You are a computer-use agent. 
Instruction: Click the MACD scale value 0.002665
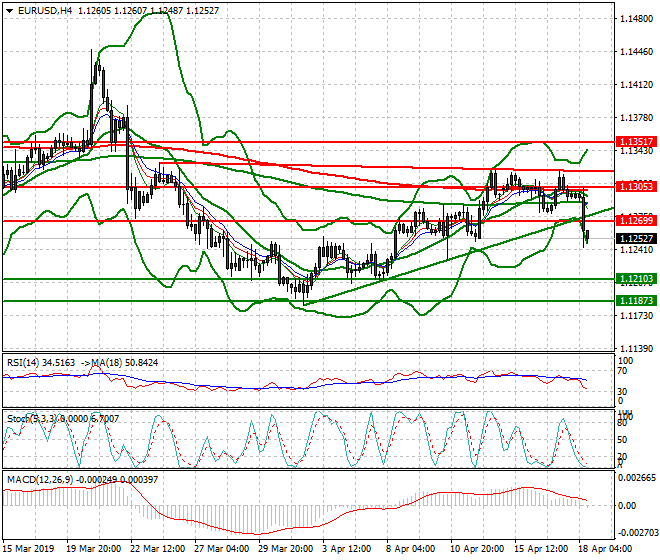pos(637,477)
